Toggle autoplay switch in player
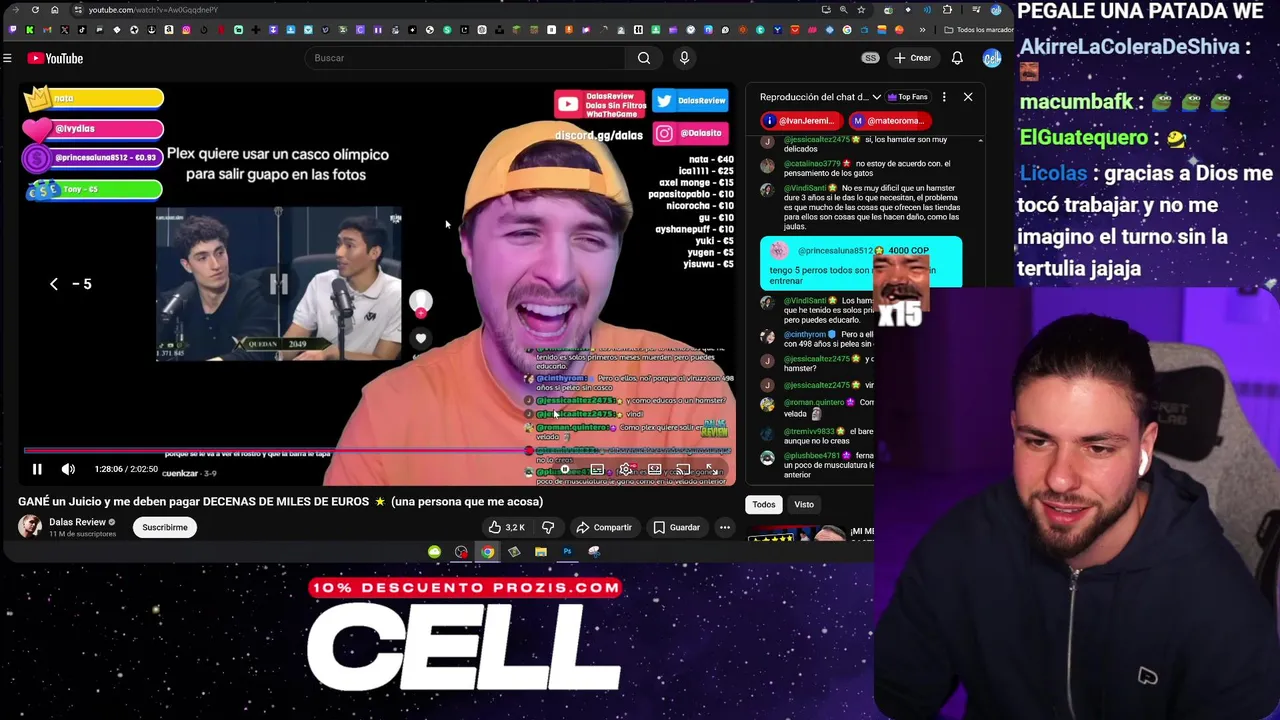Screen dimensions: 1280x720 tap(566, 469)
